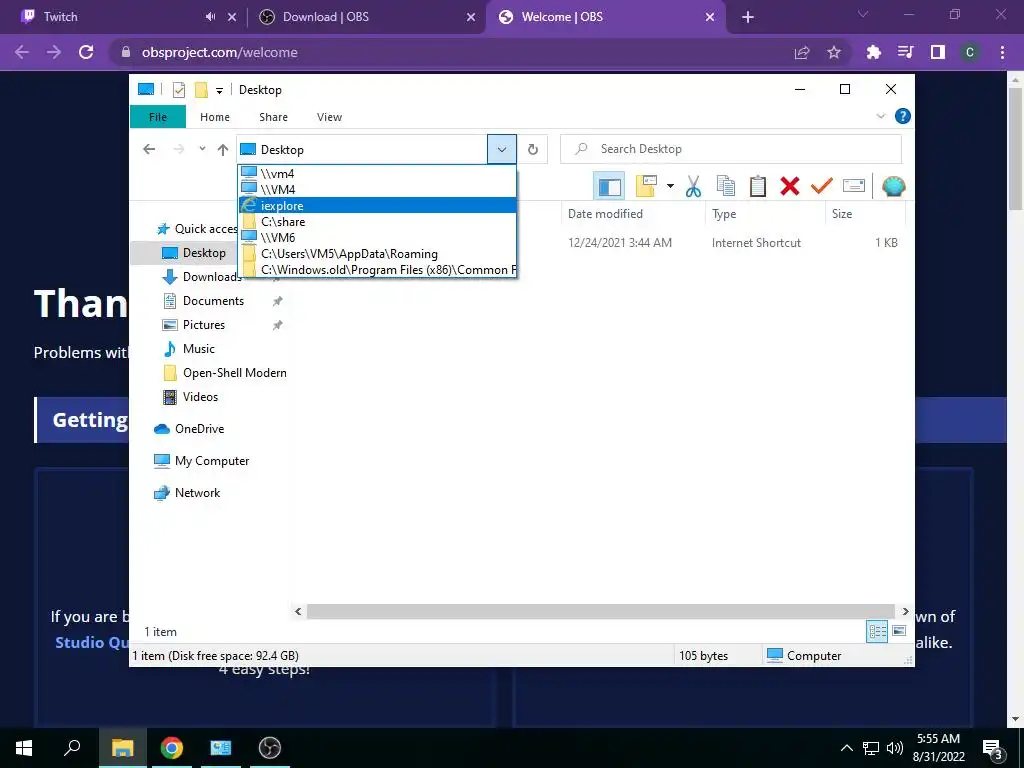
Task: Expand the Explorer ribbon chevron
Action: (x=880, y=116)
